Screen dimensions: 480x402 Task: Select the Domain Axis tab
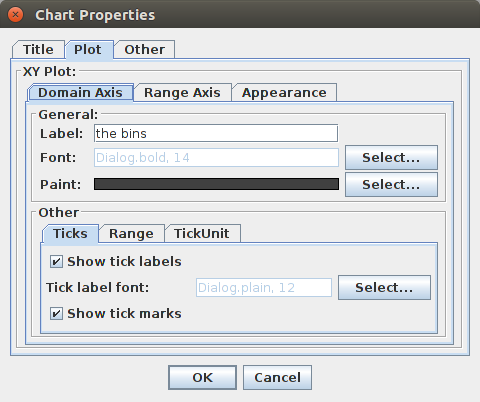(80, 93)
